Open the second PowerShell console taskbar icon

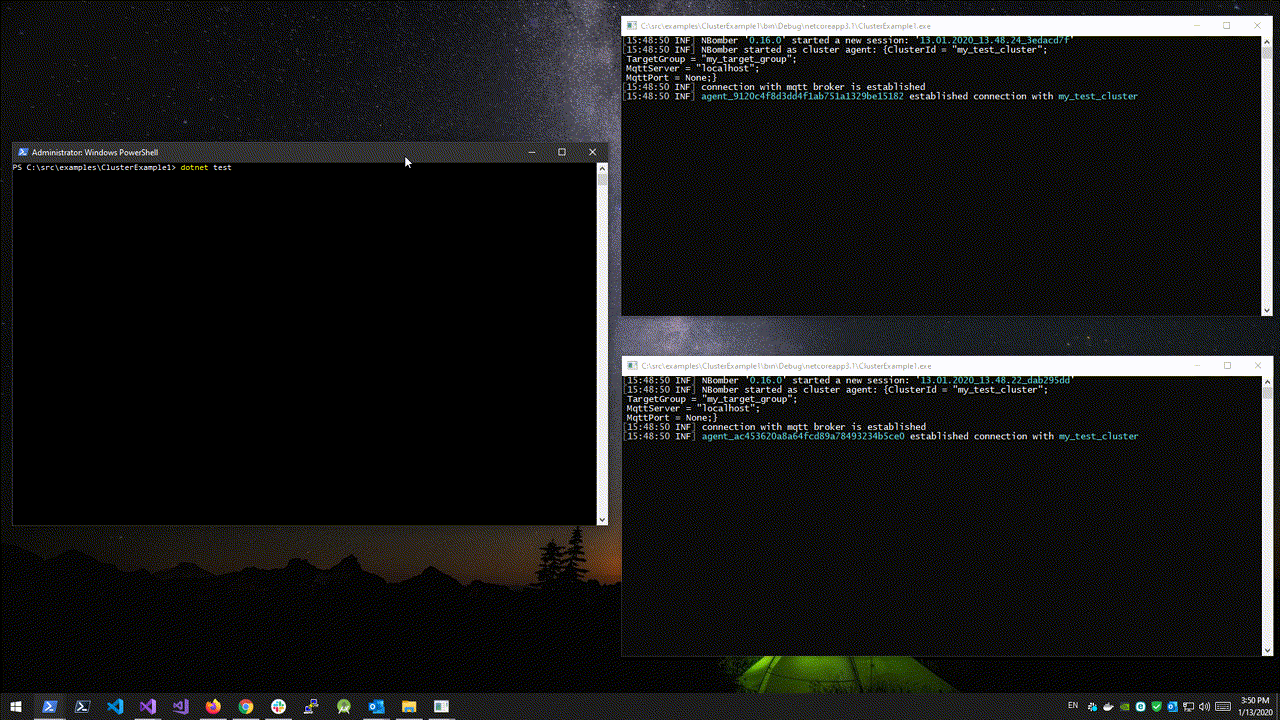(x=82, y=706)
